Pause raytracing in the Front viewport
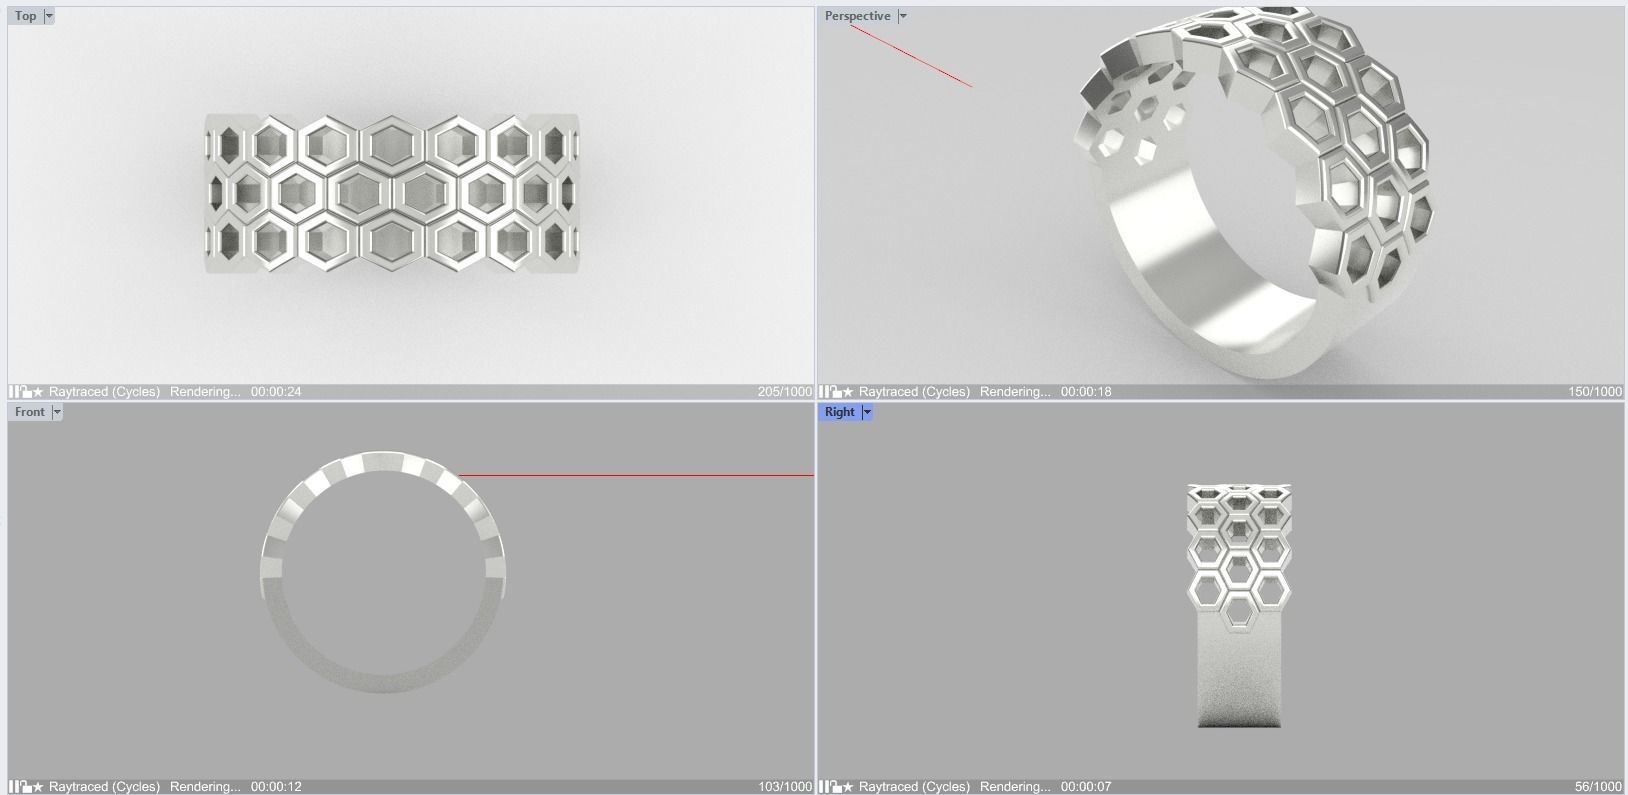The image size is (1628, 795). (x=14, y=787)
